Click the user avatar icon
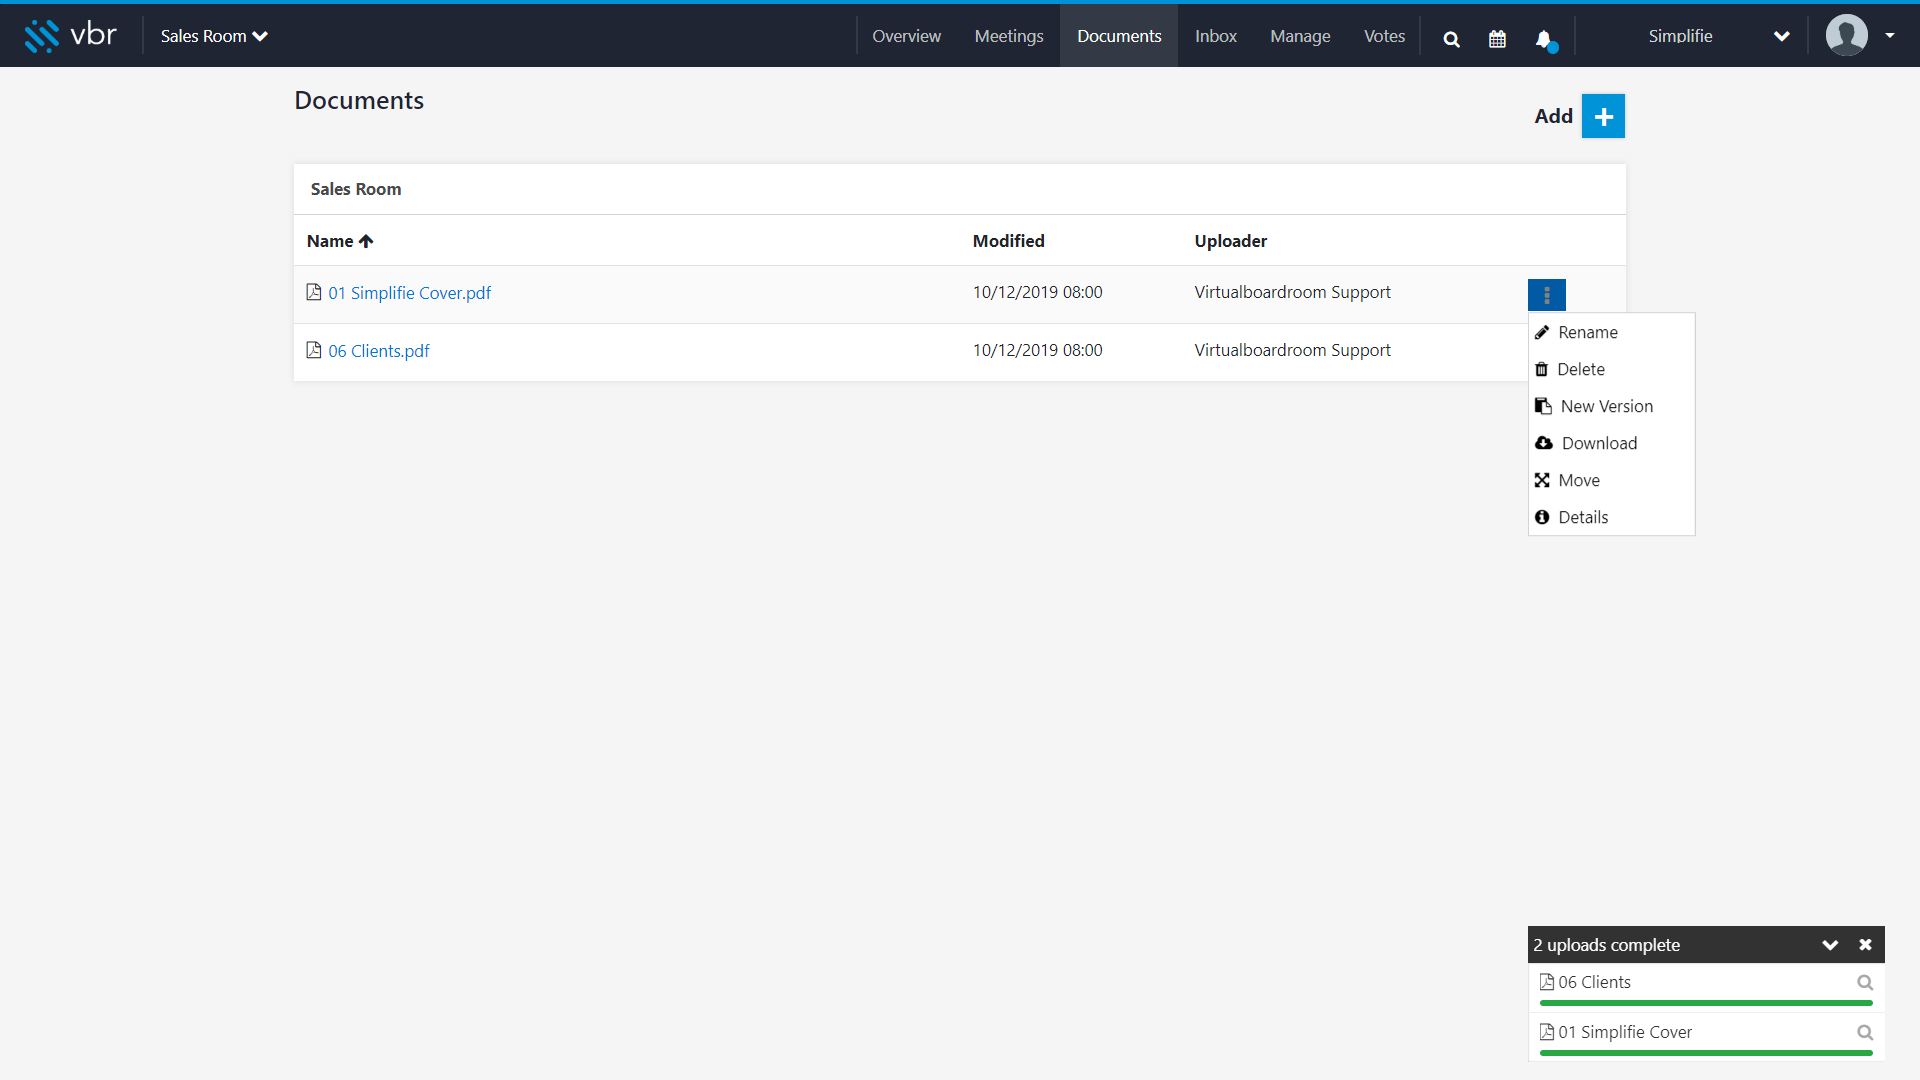The height and width of the screenshot is (1080, 1920). point(1846,35)
